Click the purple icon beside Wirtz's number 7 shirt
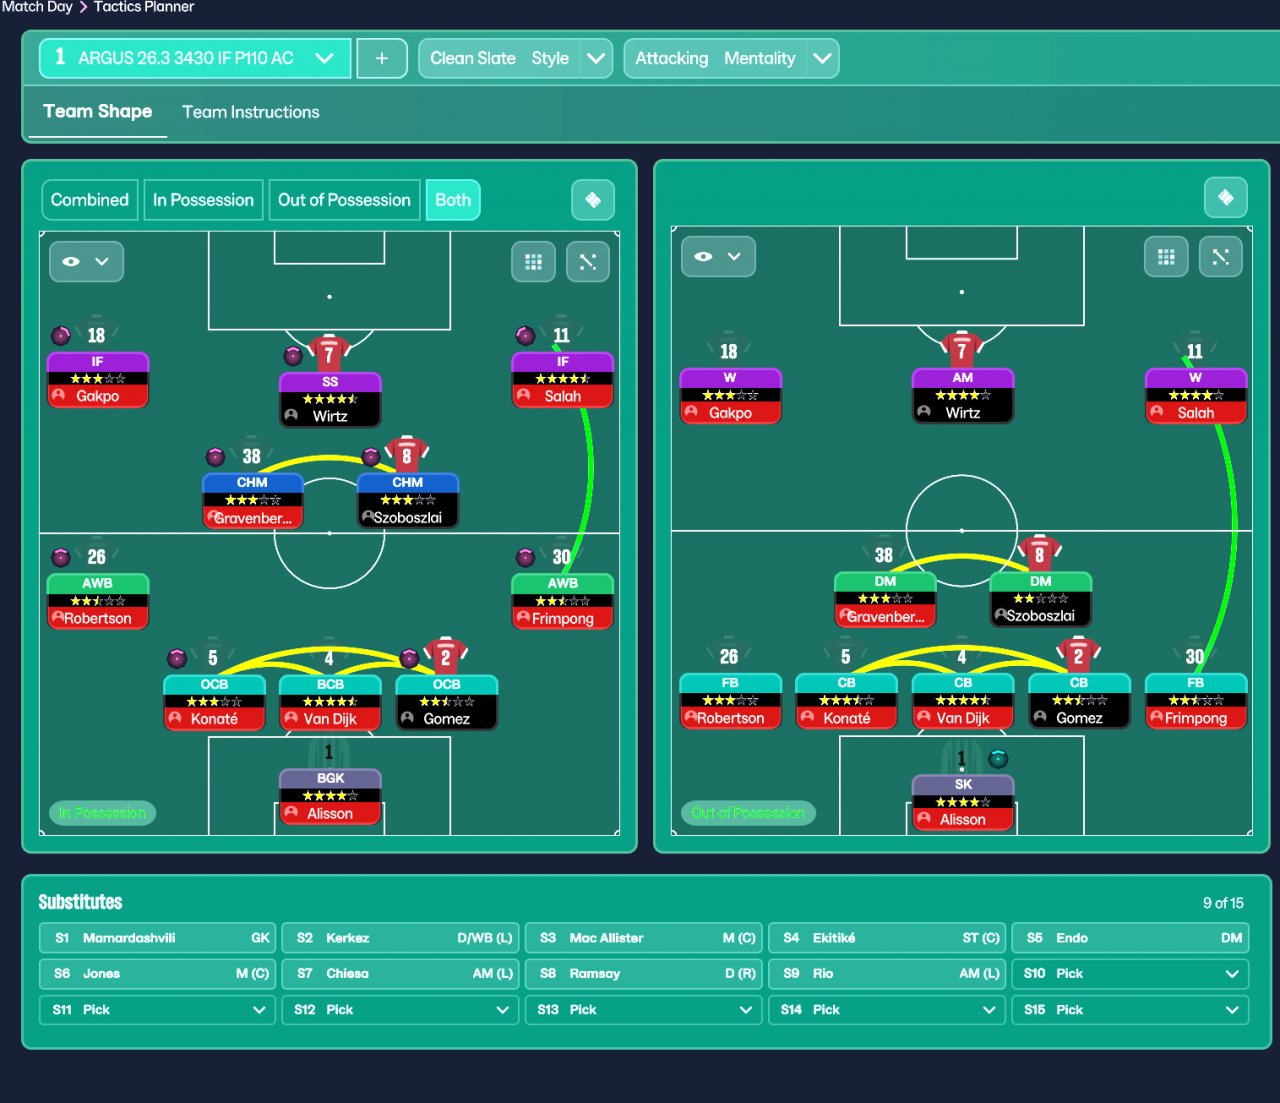Image resolution: width=1280 pixels, height=1103 pixels. (x=293, y=355)
